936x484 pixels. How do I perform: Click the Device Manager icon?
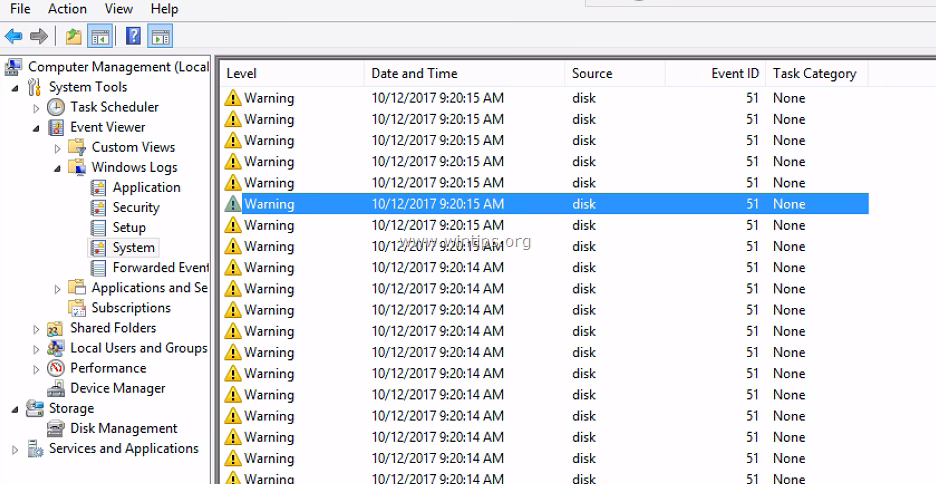56,389
